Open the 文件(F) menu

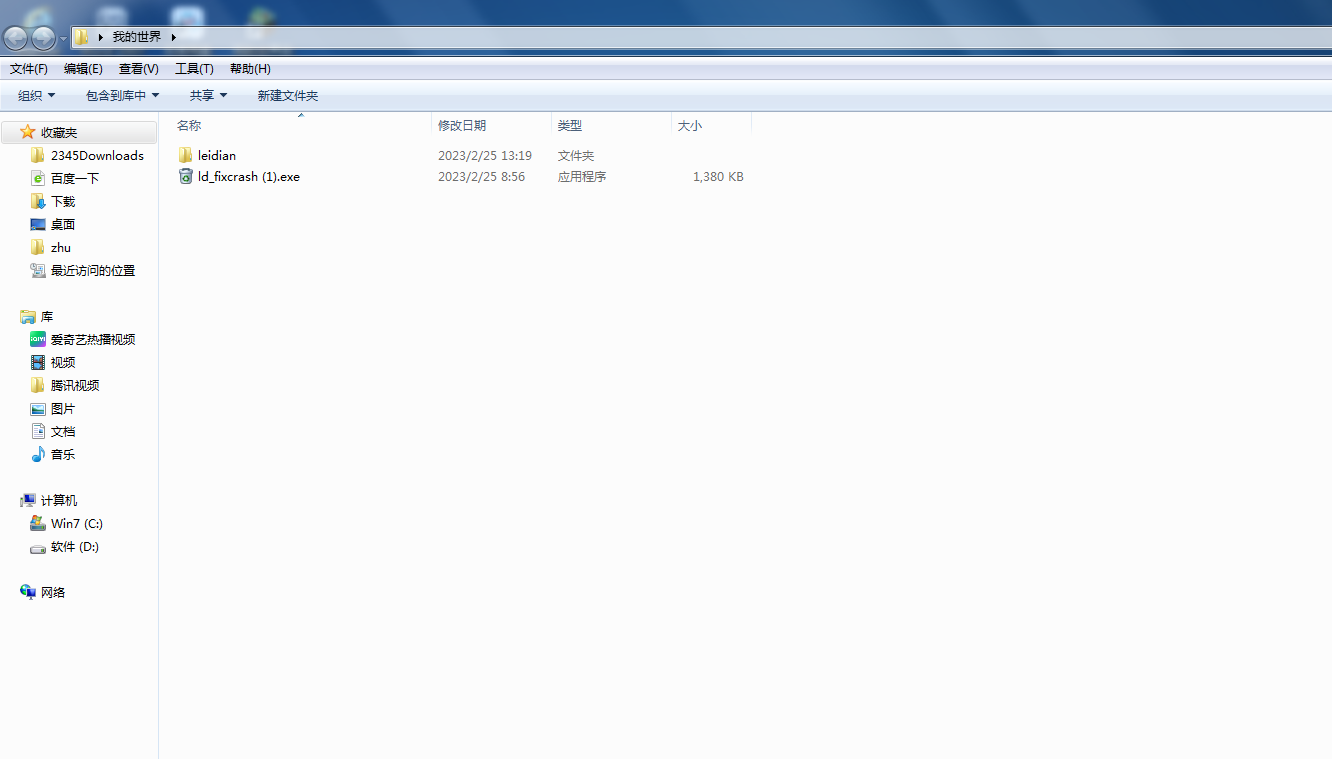(29, 69)
